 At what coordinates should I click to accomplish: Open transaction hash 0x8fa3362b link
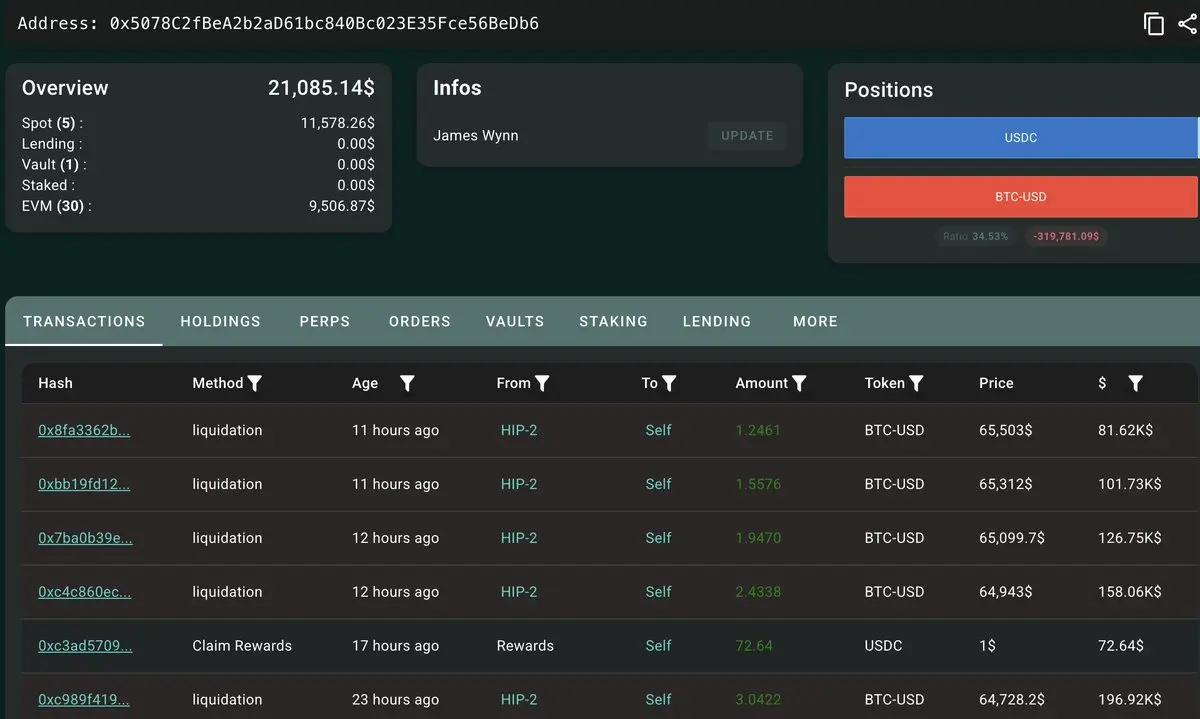(x=84, y=430)
